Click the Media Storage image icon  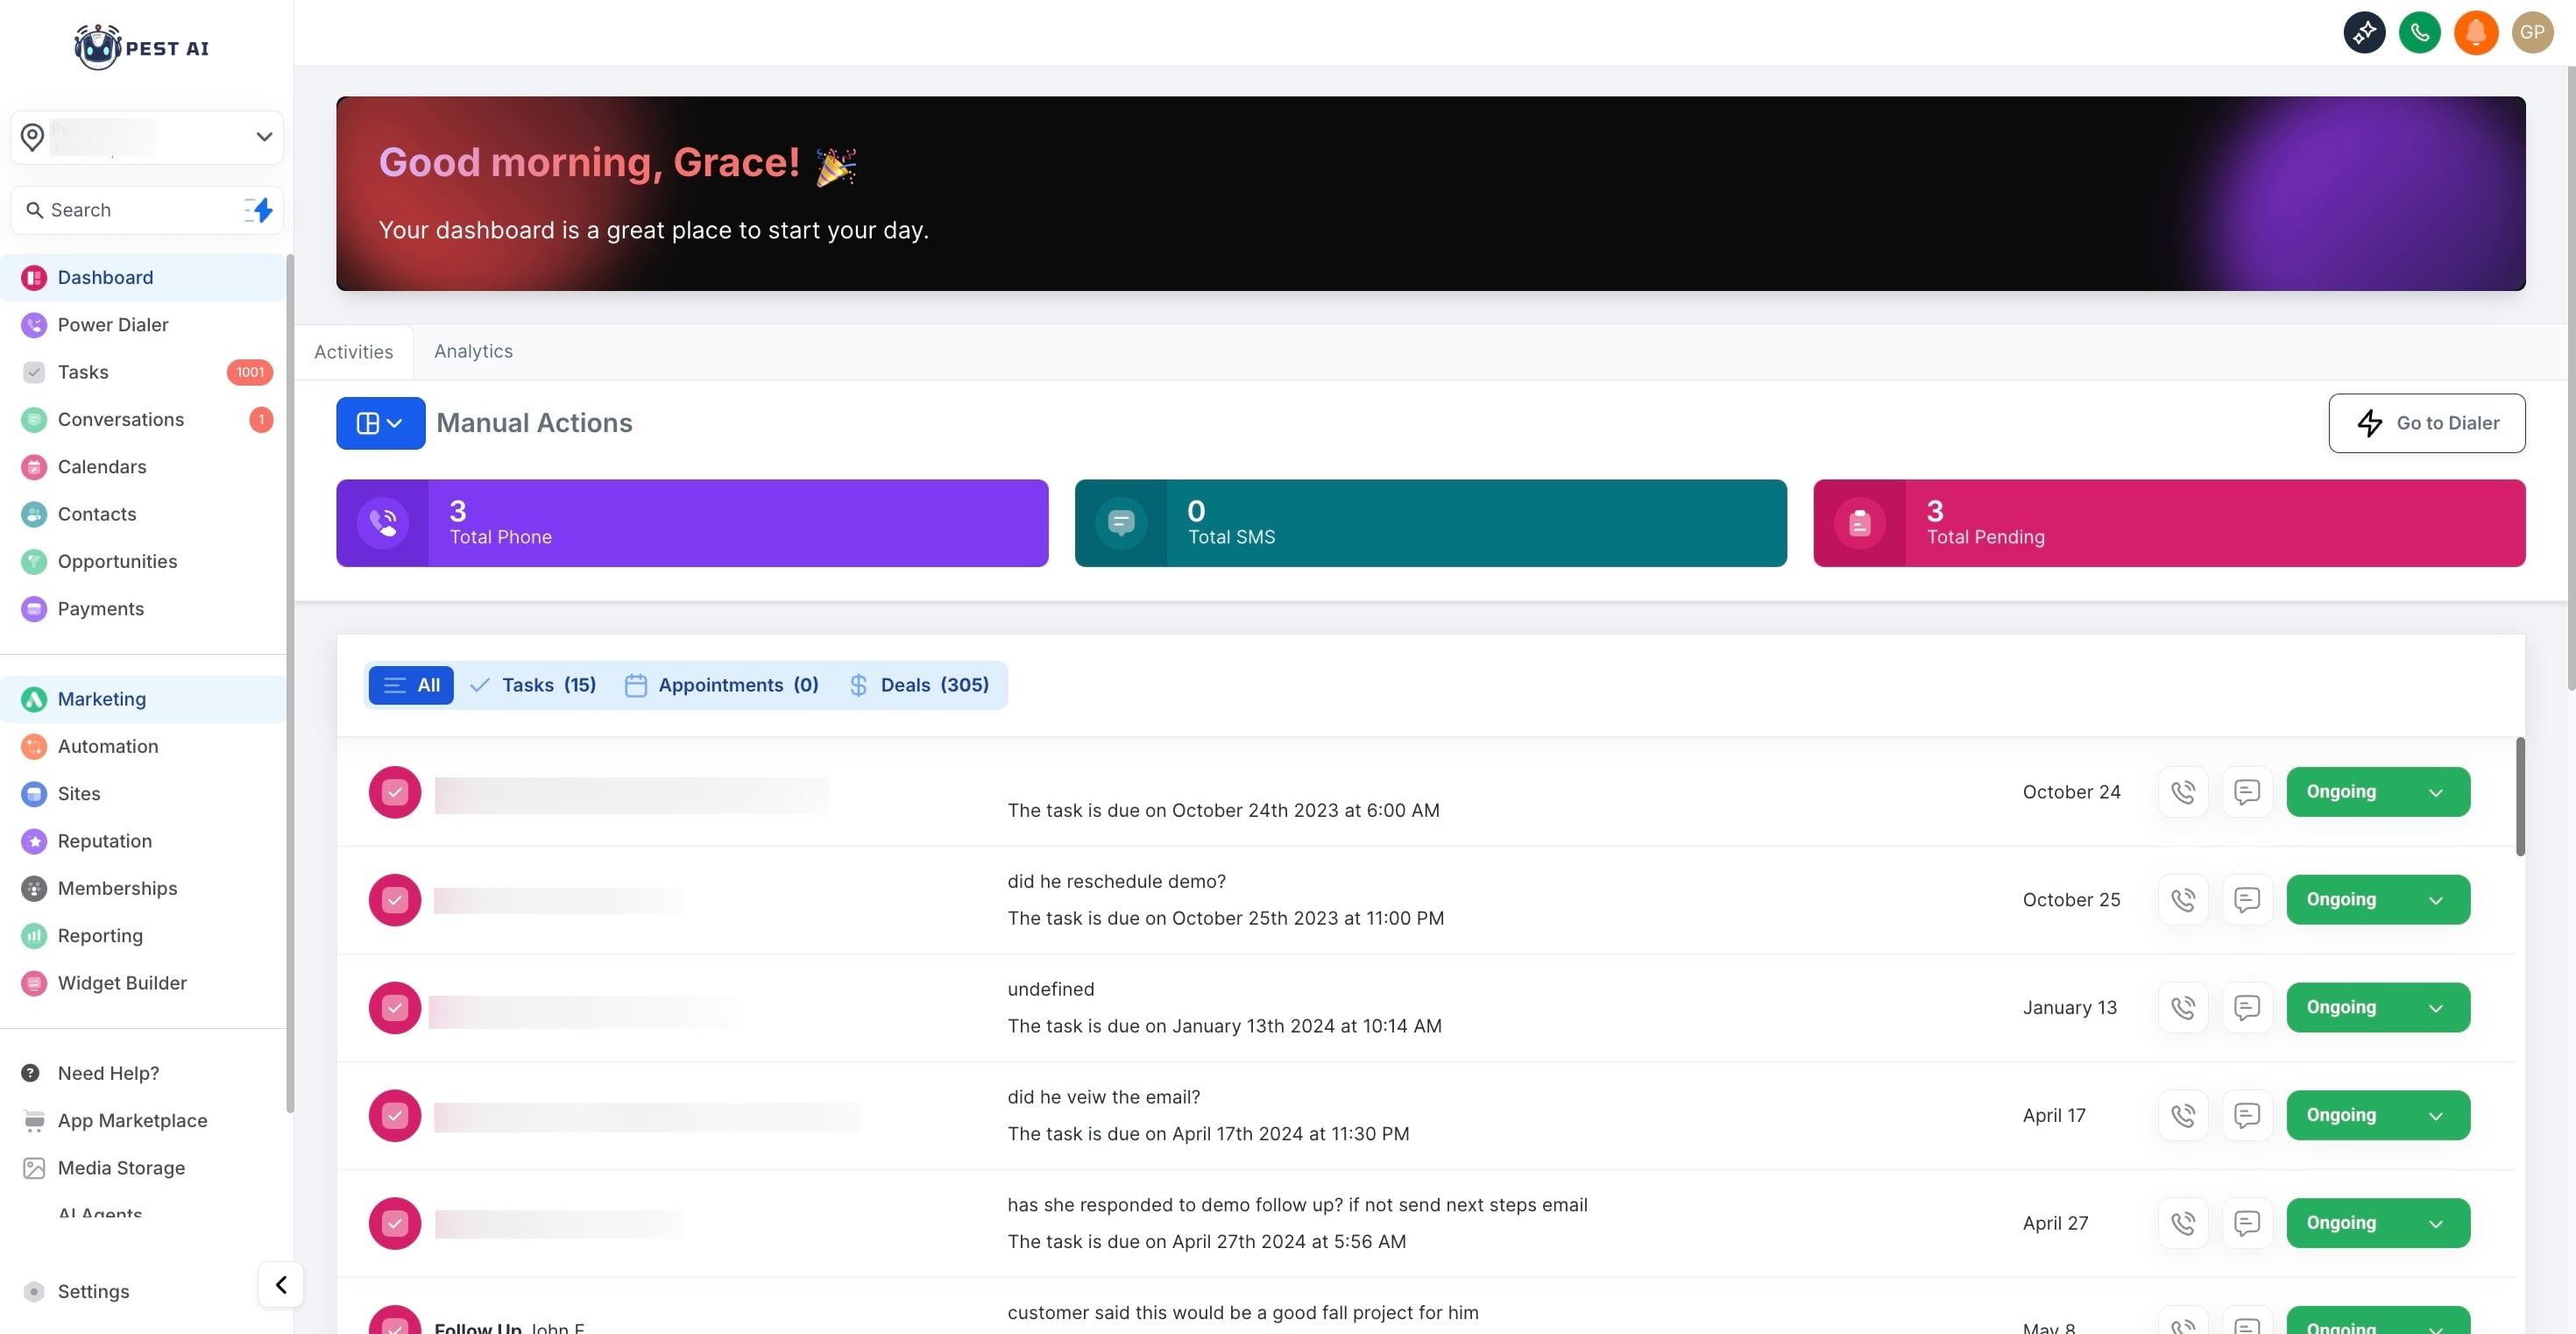(x=34, y=1168)
